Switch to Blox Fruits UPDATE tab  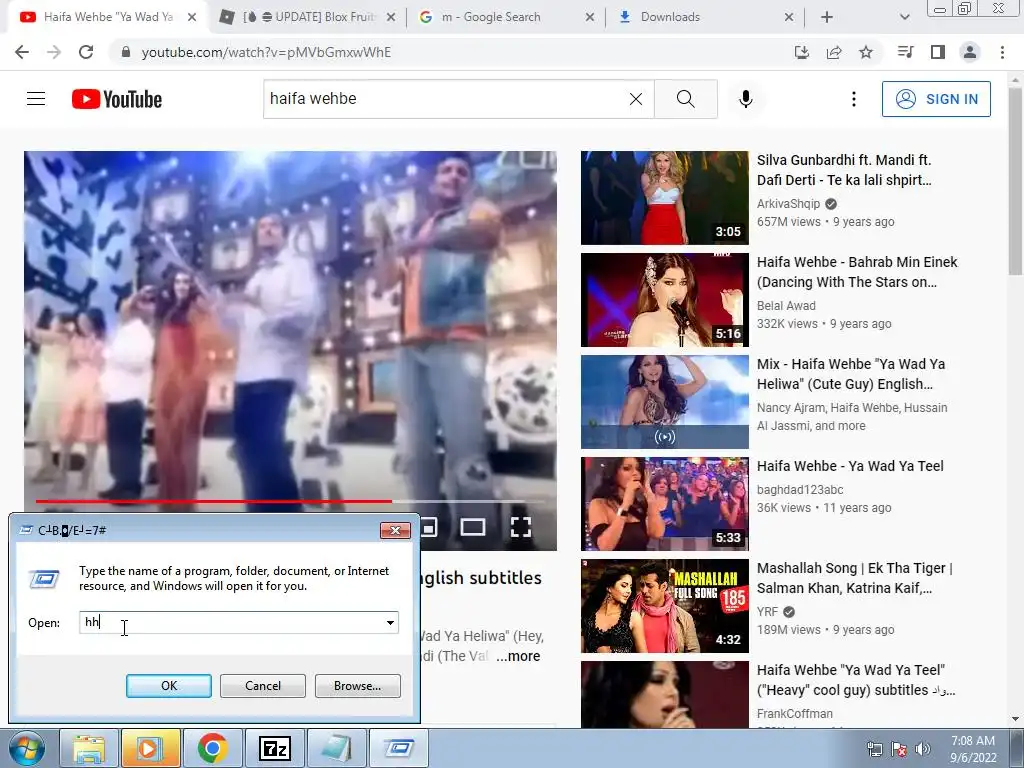(307, 17)
